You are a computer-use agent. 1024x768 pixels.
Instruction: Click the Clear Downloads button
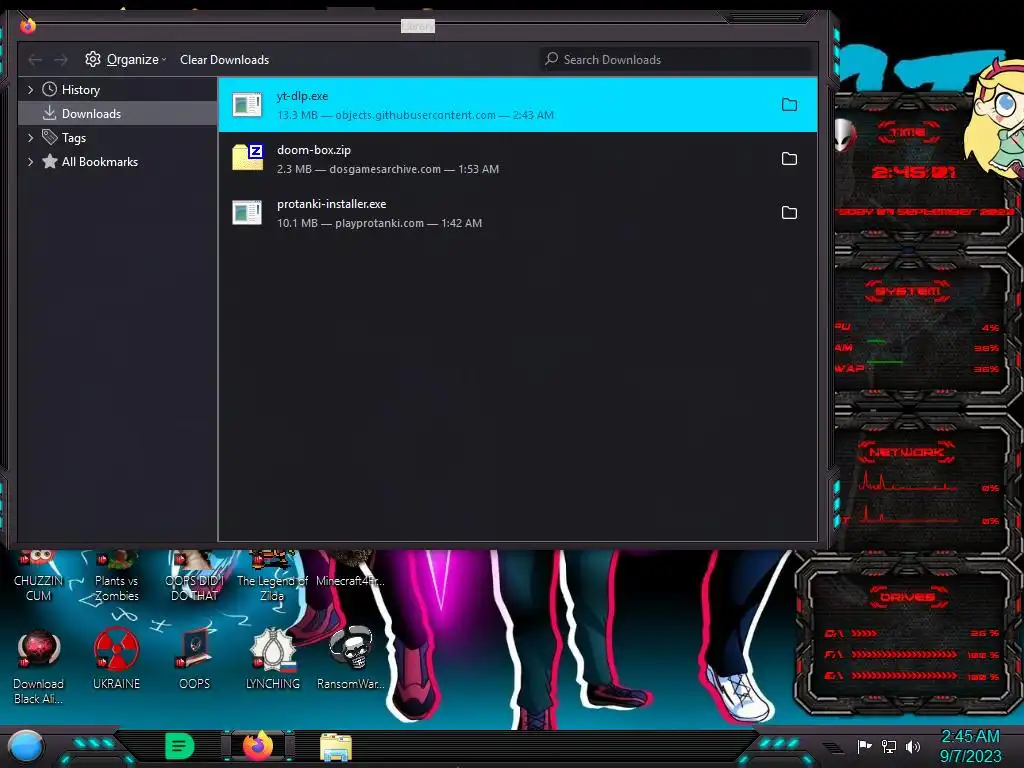click(225, 59)
